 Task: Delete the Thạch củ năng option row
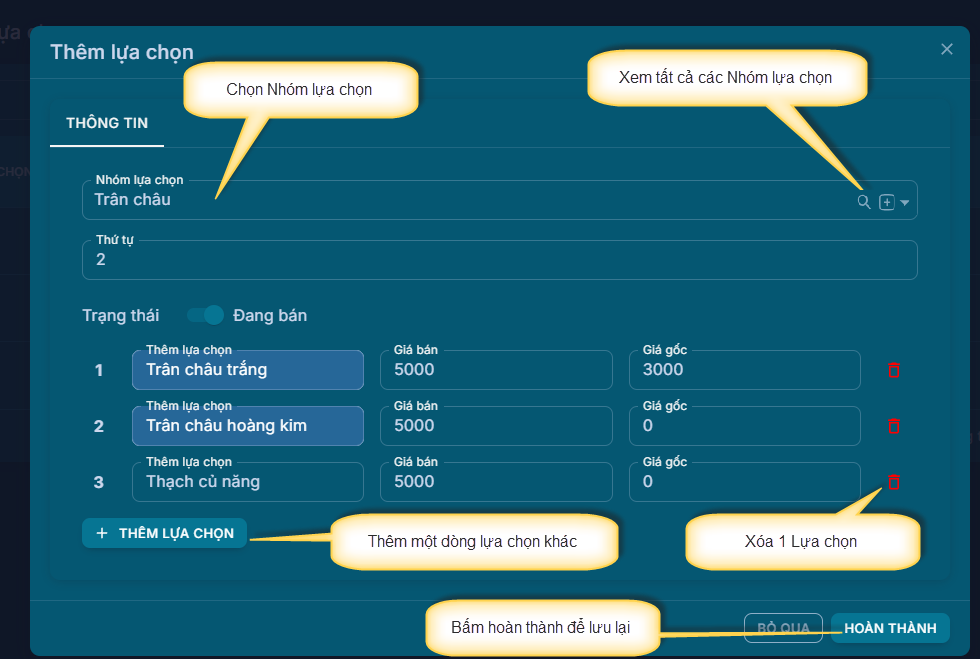click(x=894, y=482)
